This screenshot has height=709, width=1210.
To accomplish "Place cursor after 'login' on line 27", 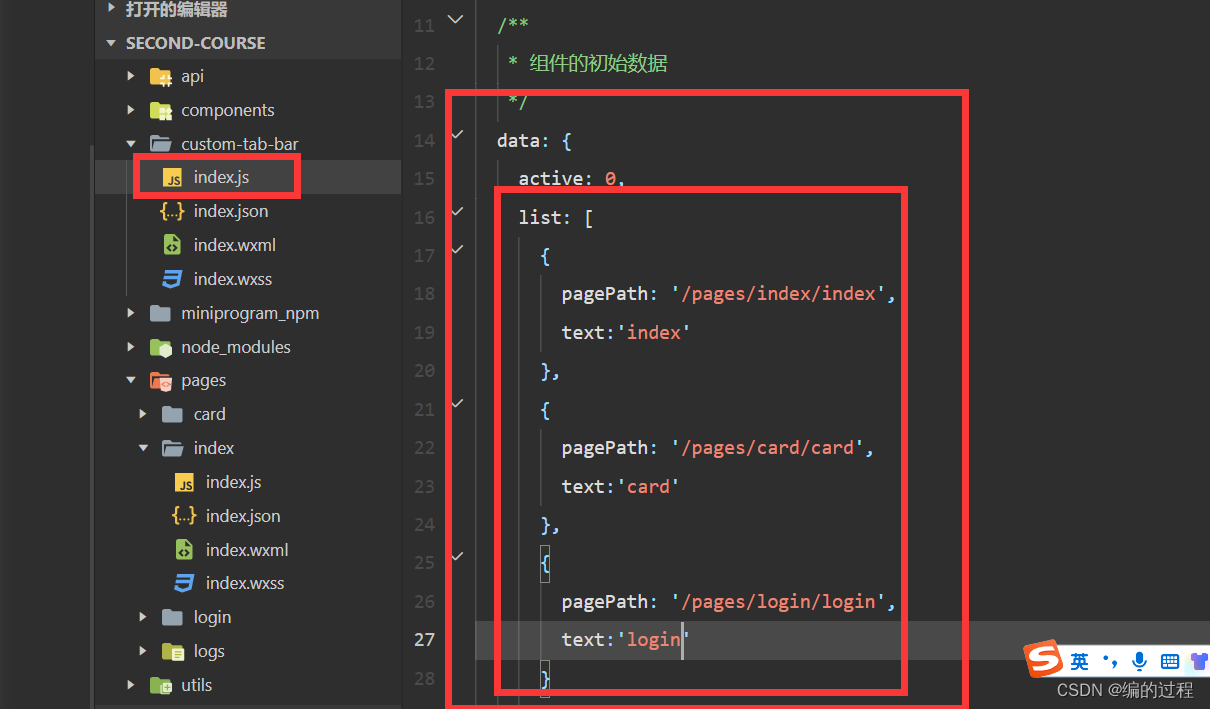I will click(x=682, y=639).
